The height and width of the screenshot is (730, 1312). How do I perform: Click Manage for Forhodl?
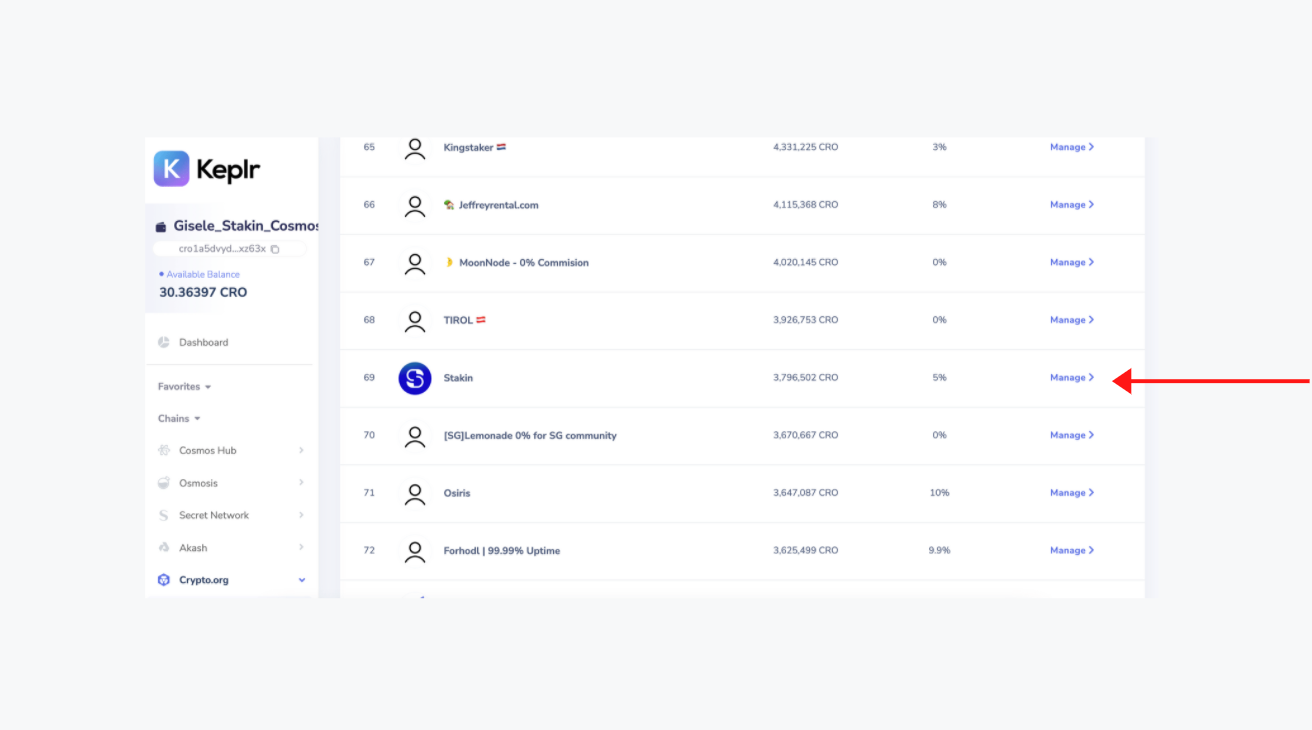(x=1072, y=550)
